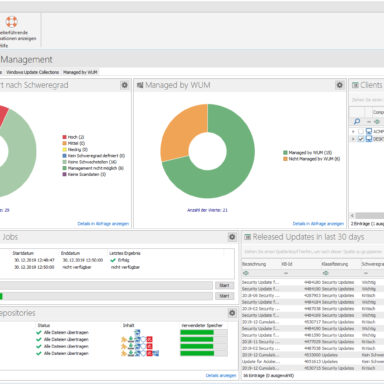
Task: Click Letztes Ergebnis column header in Jobs
Action: tap(125, 253)
